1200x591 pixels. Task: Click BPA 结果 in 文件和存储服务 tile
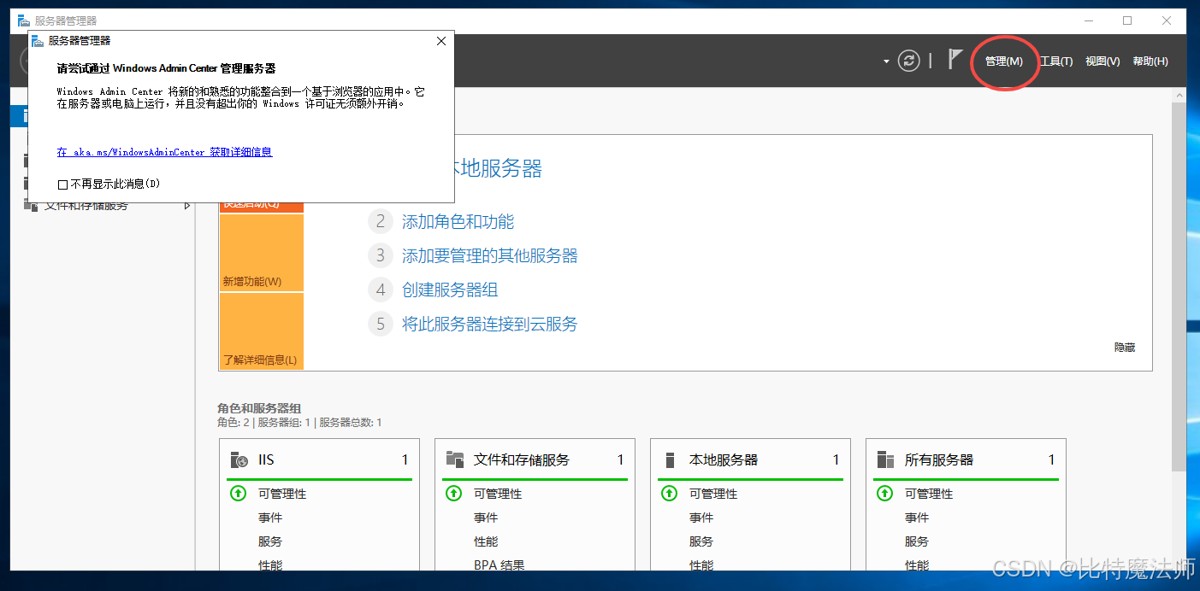[499, 565]
